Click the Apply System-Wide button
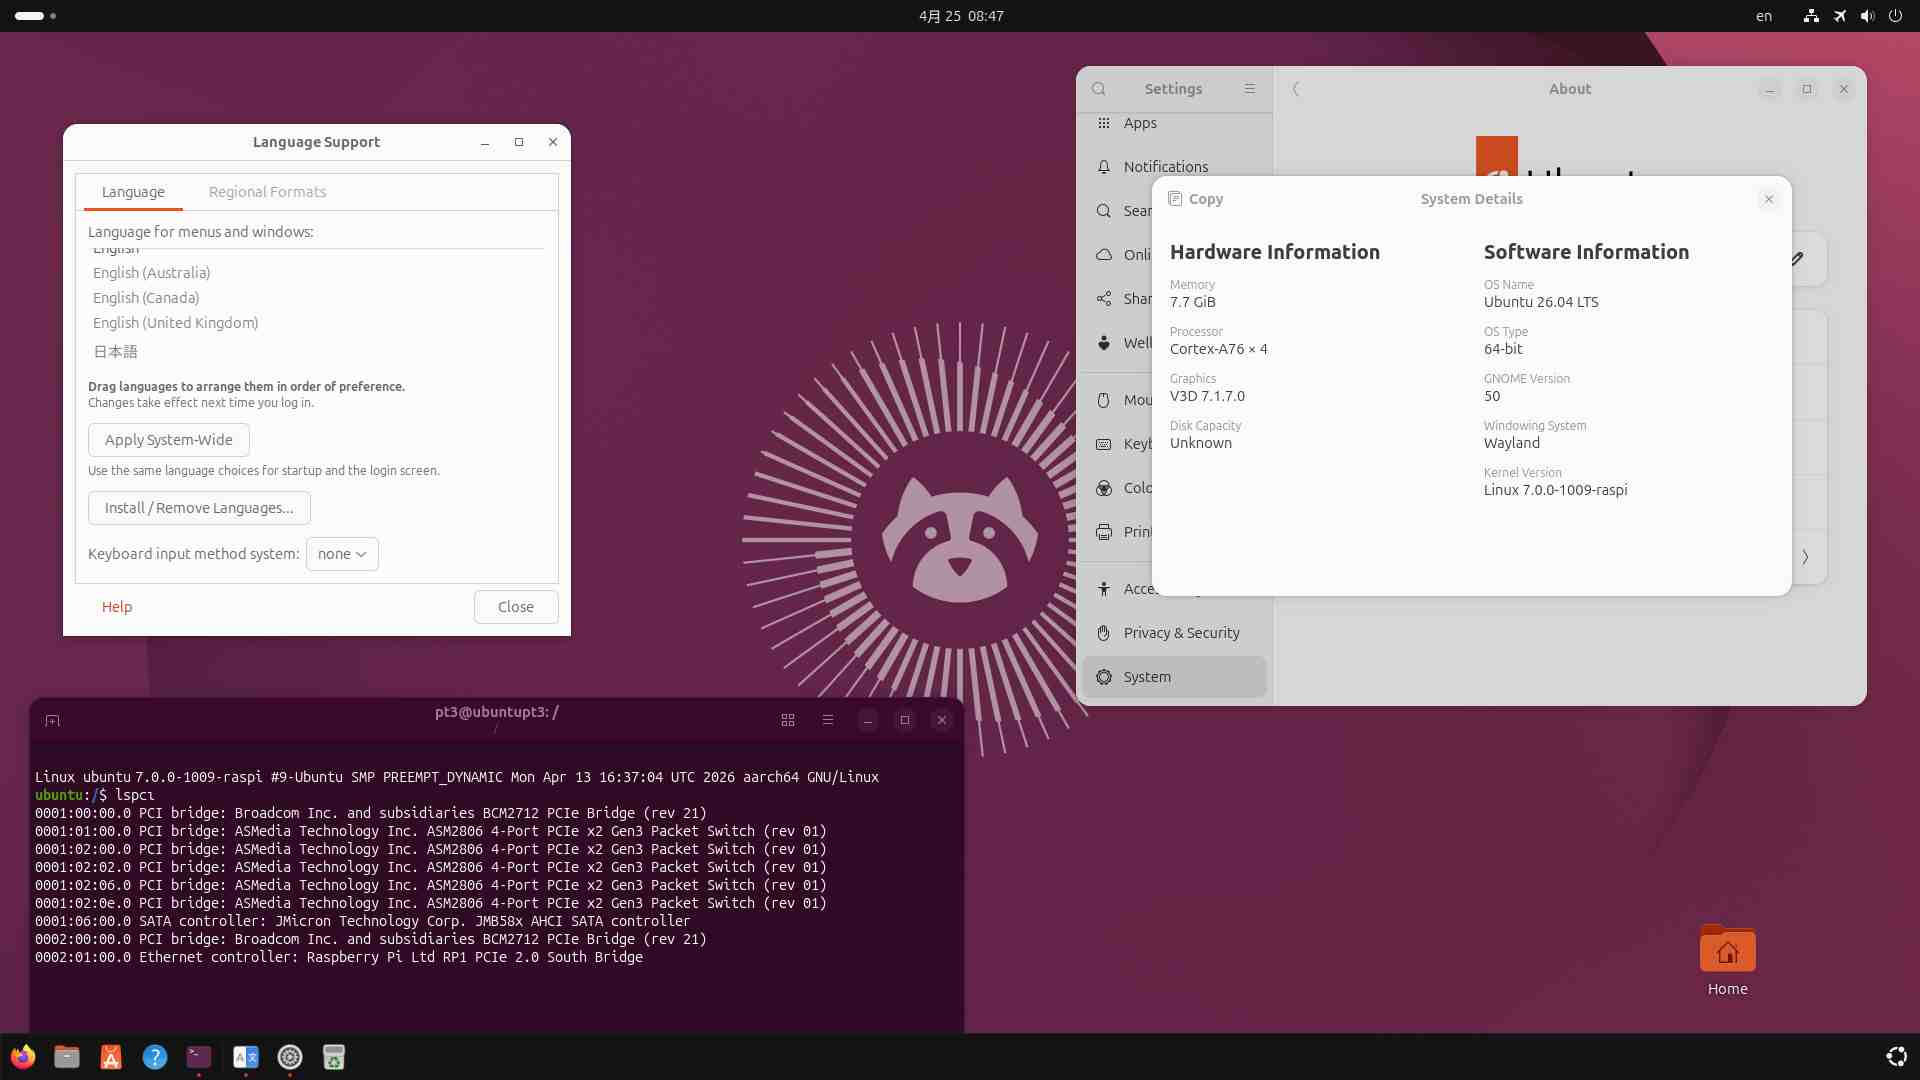 tap(169, 440)
